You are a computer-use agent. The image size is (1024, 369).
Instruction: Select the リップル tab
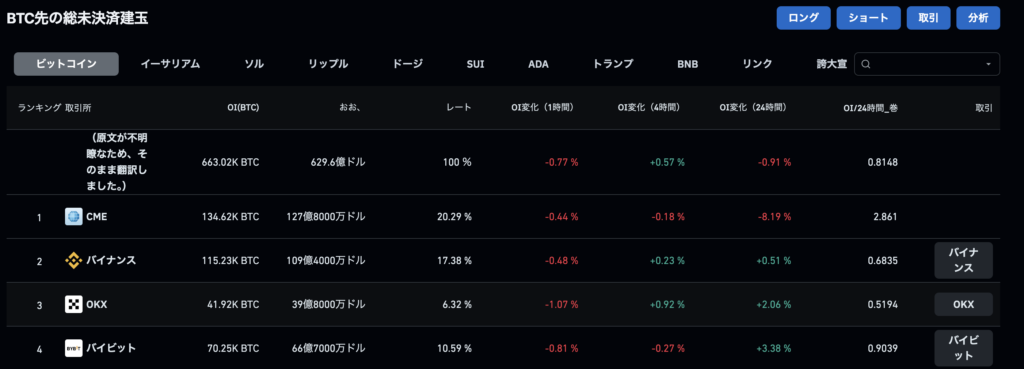(328, 64)
